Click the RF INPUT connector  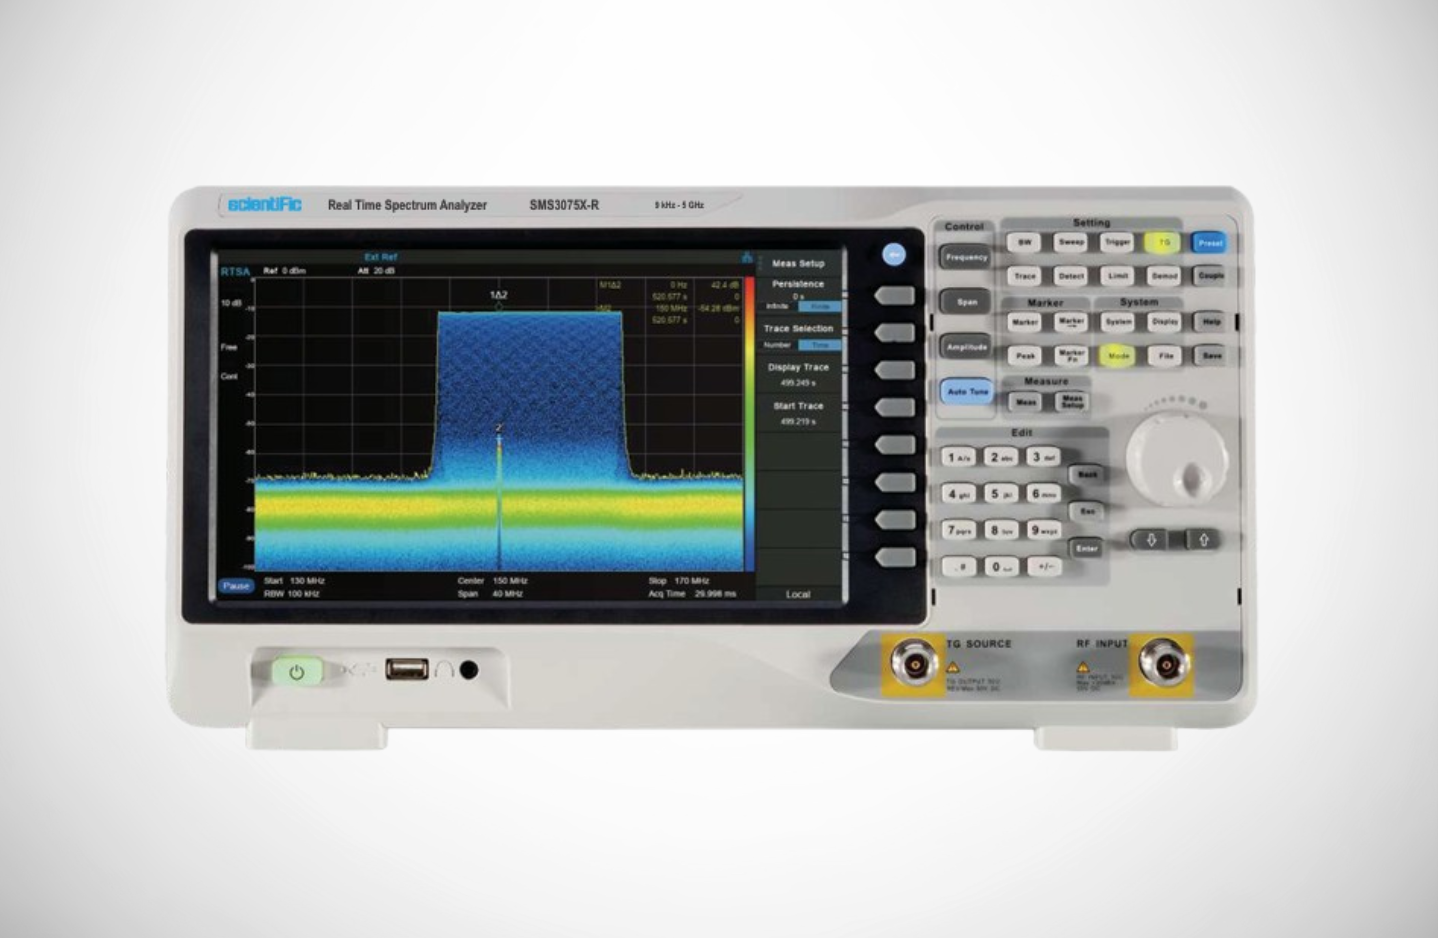tap(1165, 664)
